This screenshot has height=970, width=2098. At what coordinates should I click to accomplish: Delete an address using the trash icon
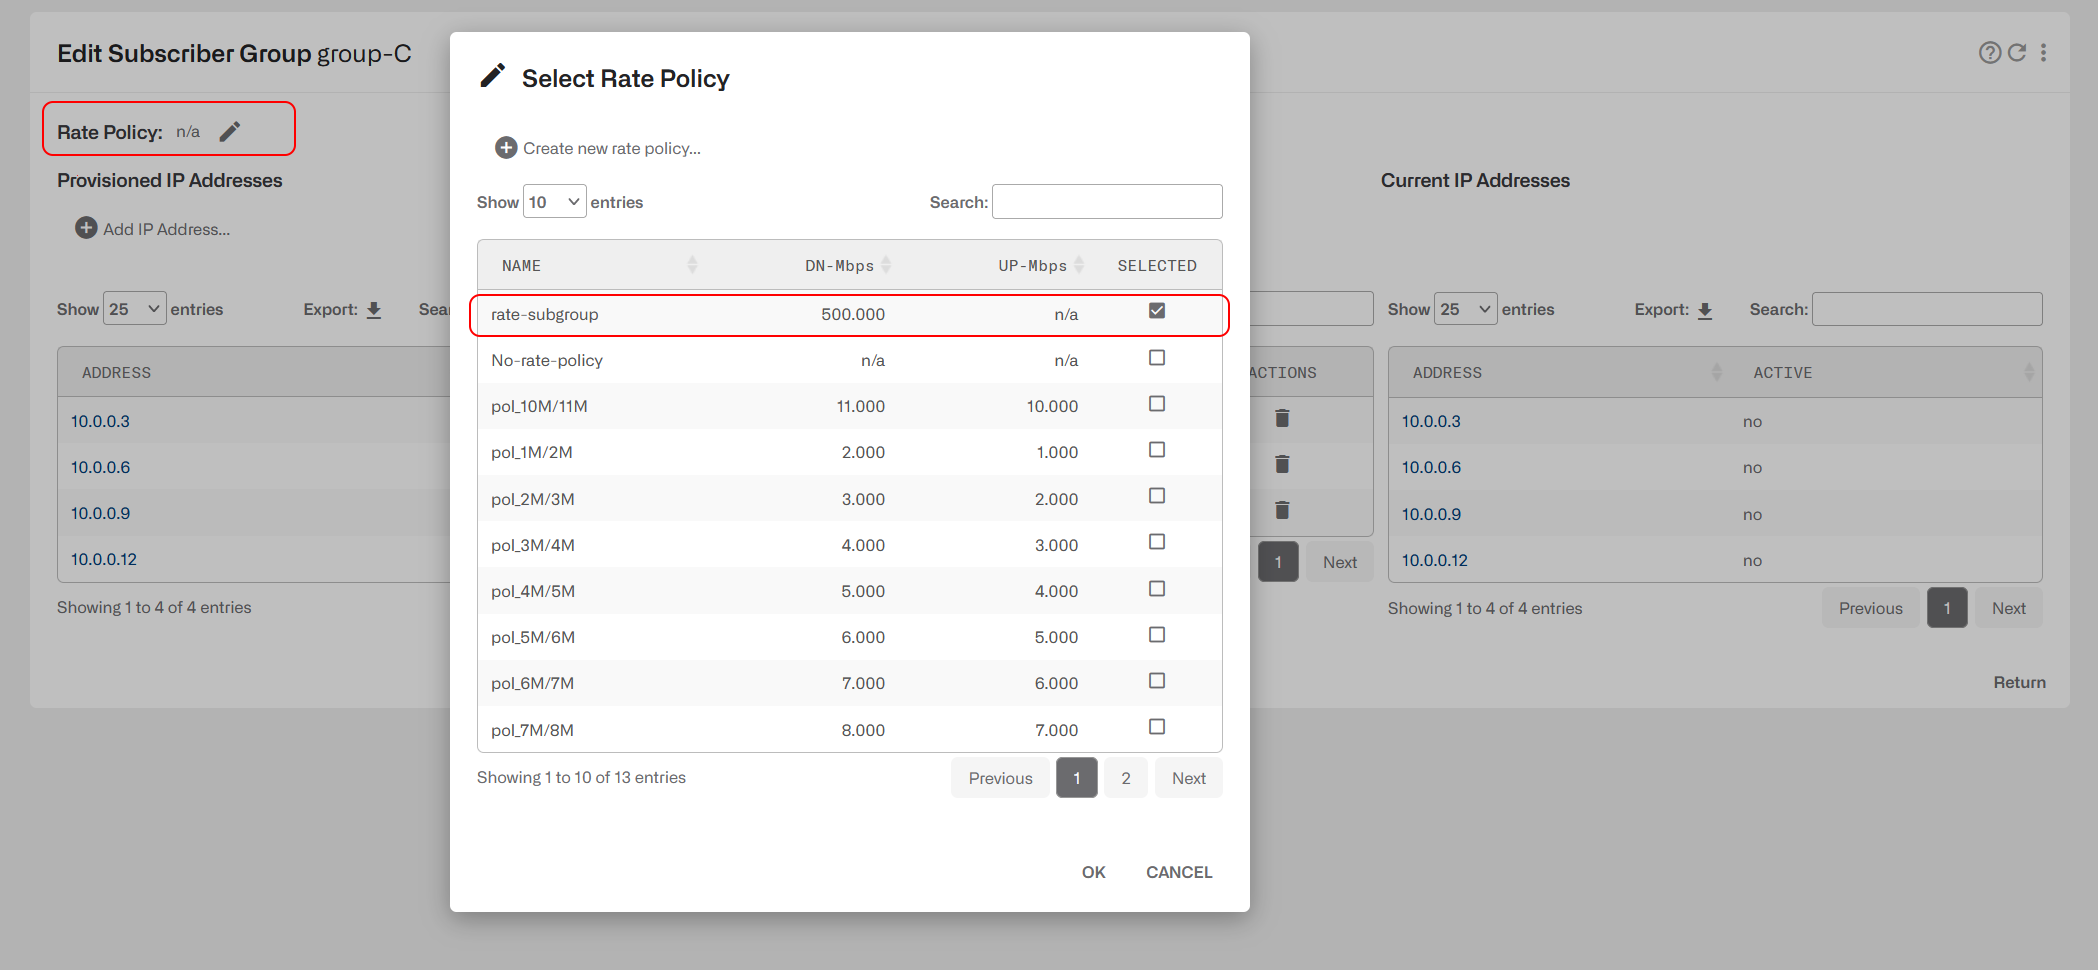point(1283,418)
